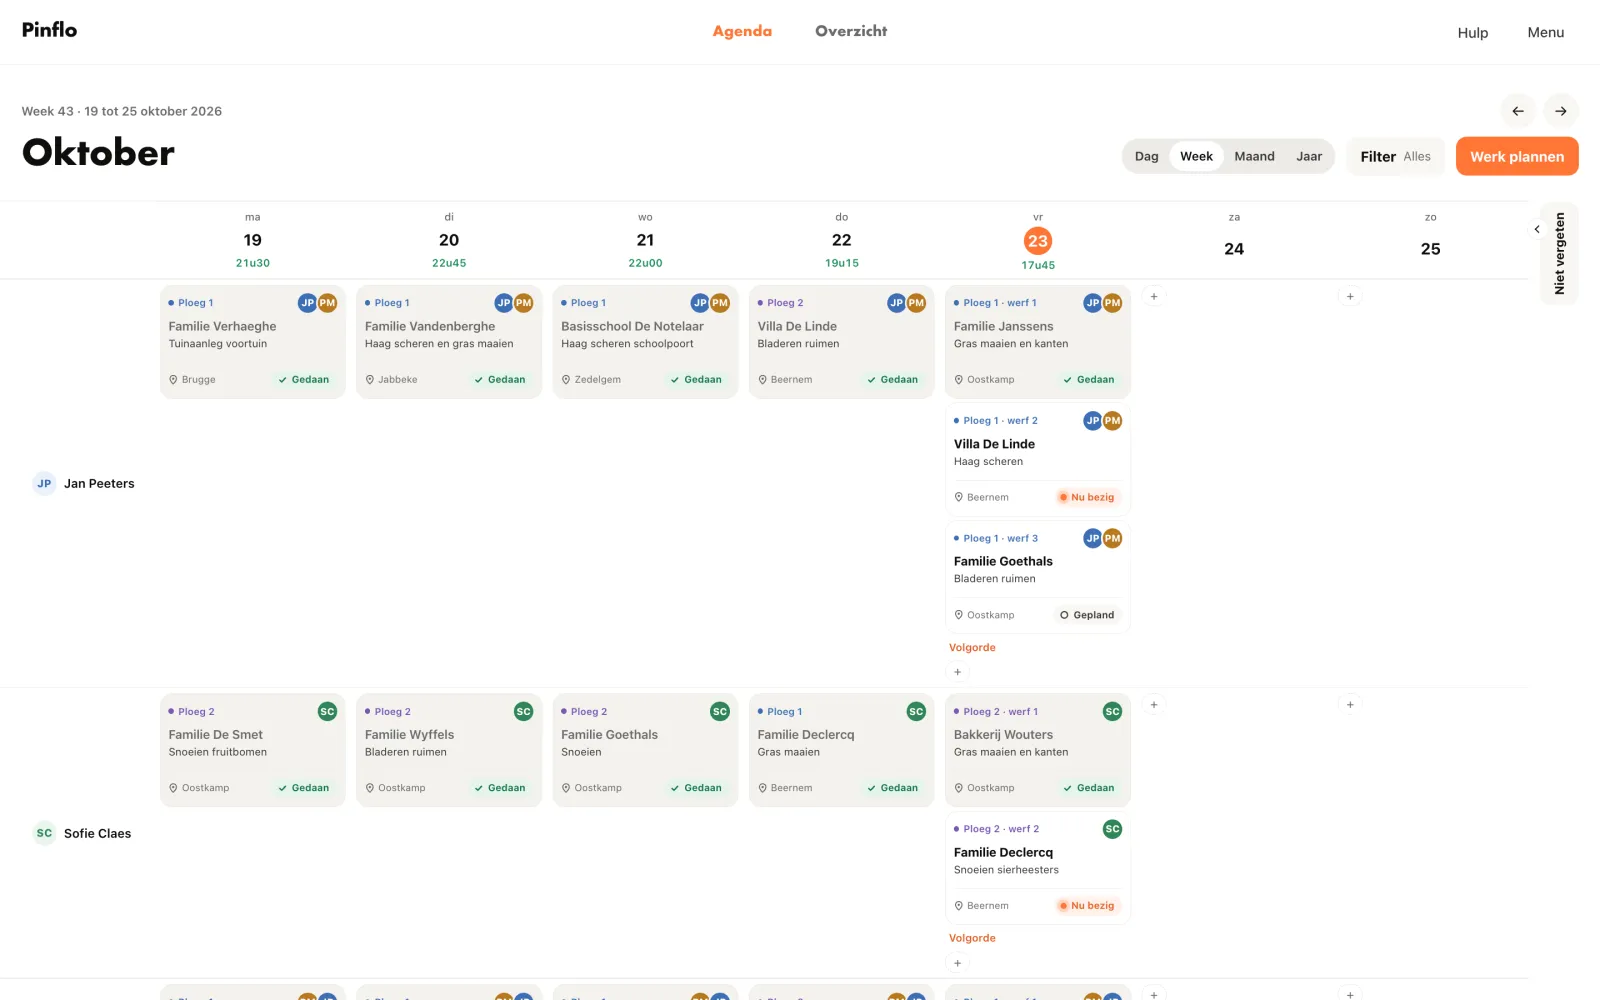
Task: Open Familie Declercq Gras maaien card
Action: pyautogui.click(x=841, y=750)
